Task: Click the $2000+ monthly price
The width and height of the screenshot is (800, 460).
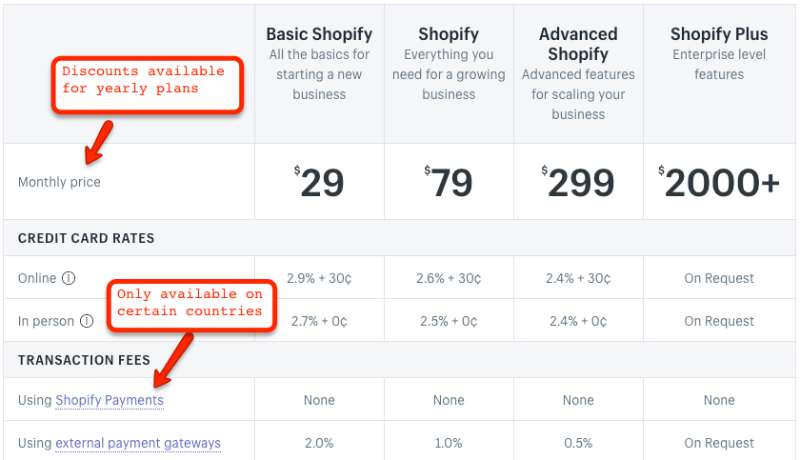Action: [719, 182]
